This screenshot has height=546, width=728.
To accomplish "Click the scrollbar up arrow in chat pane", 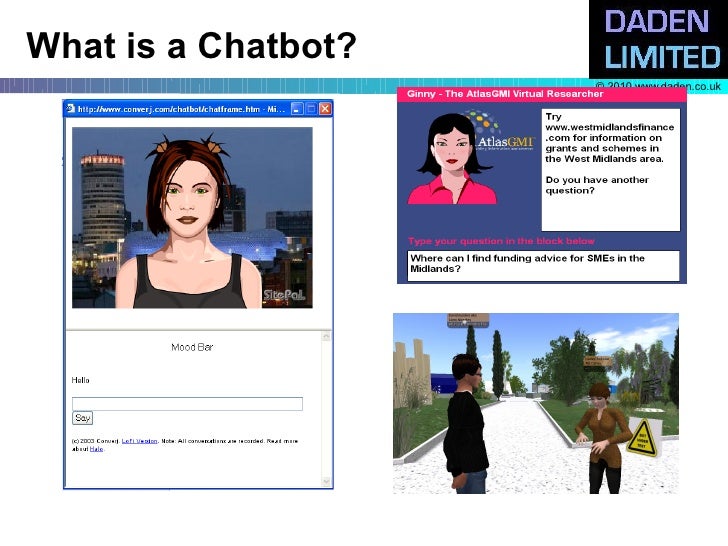I will tap(326, 337).
